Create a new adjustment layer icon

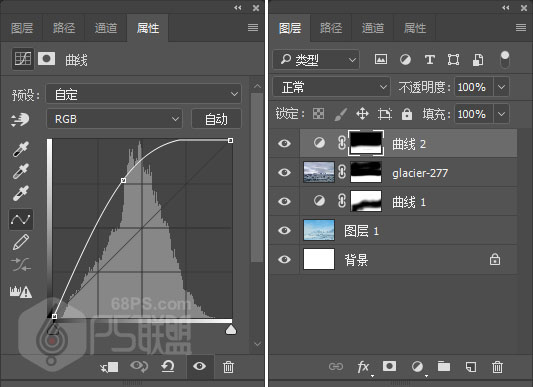click(417, 367)
